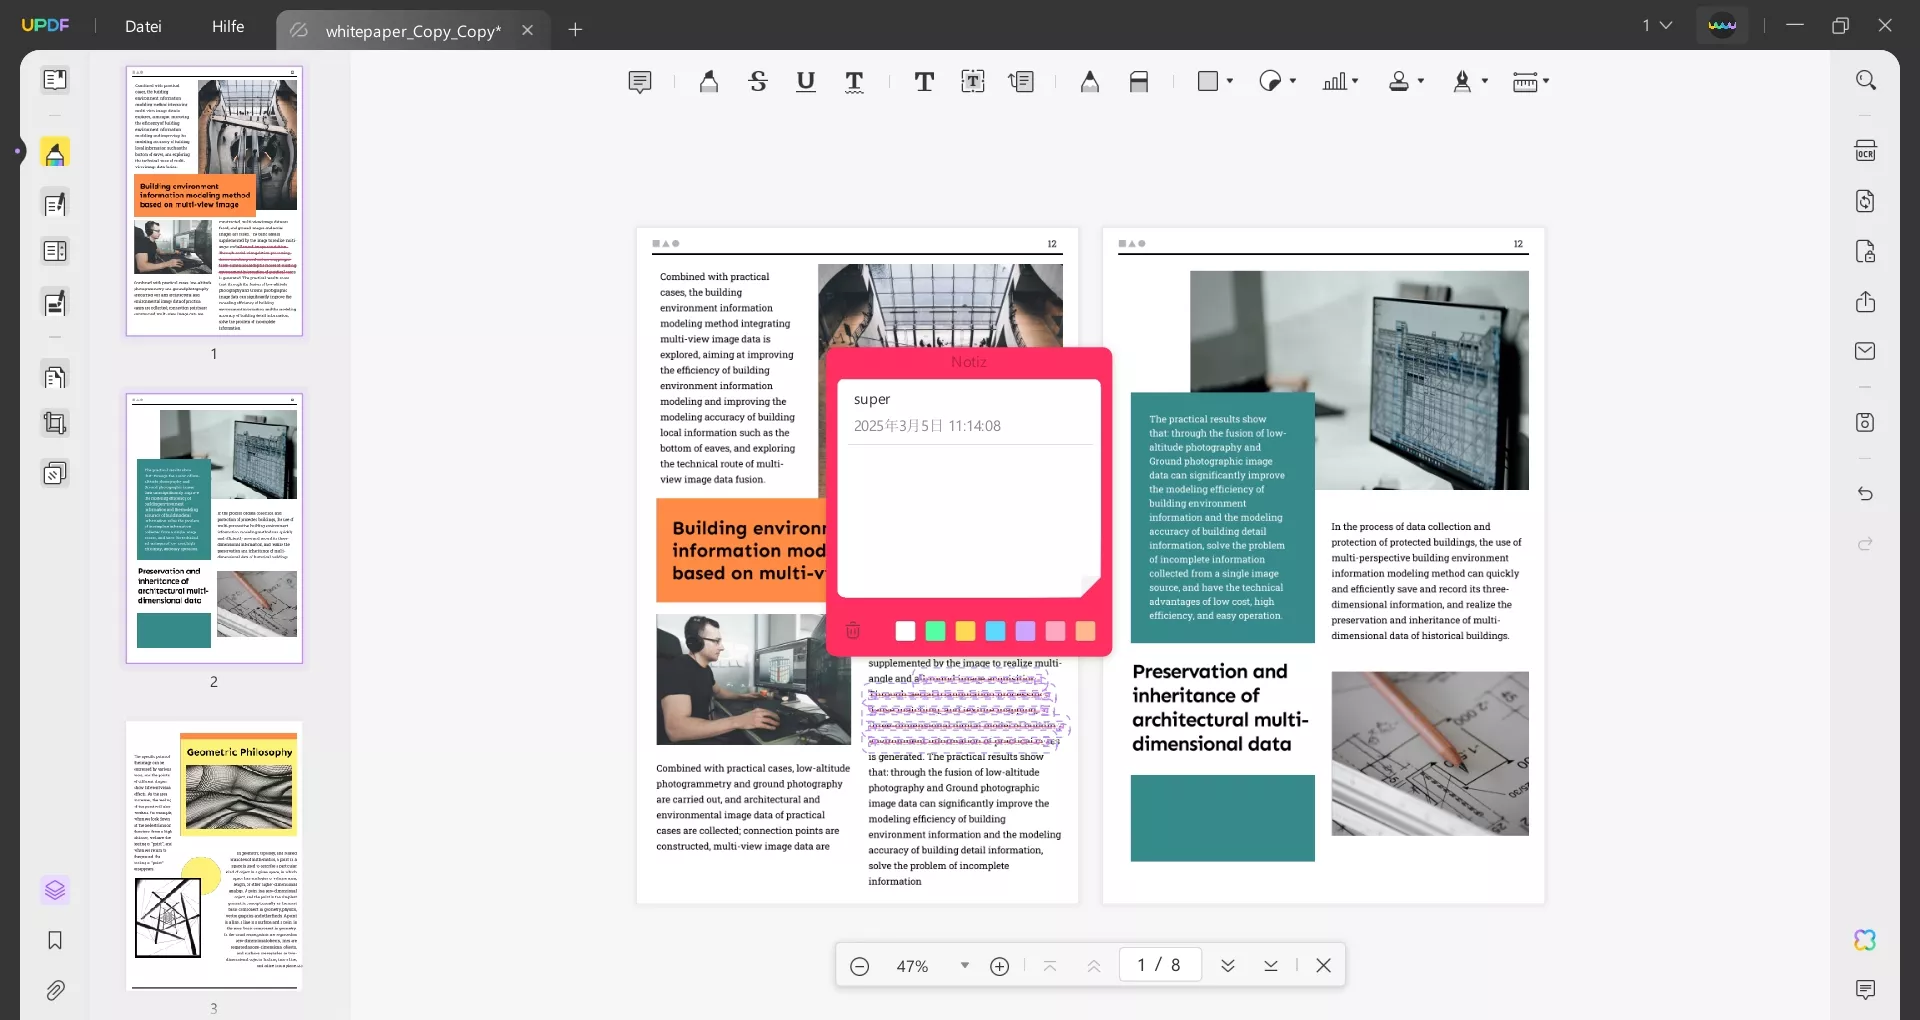Select the strikethrough annotation tool
Image resolution: width=1920 pixels, height=1020 pixels.
click(x=758, y=82)
